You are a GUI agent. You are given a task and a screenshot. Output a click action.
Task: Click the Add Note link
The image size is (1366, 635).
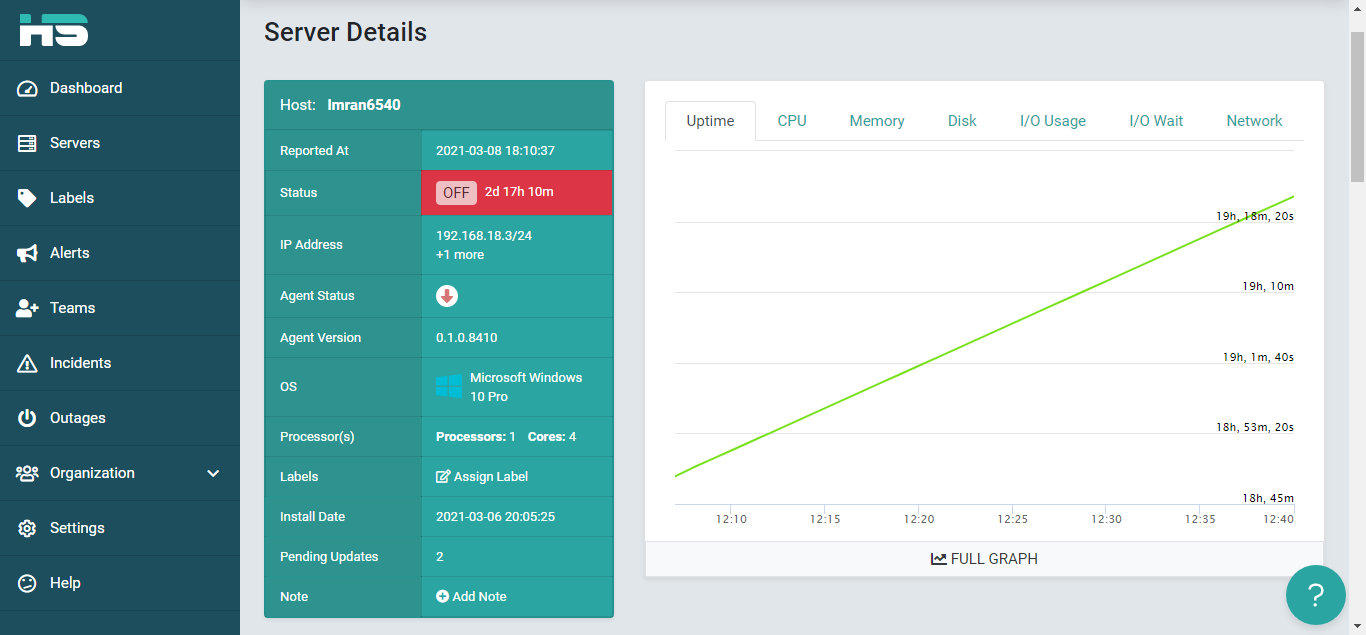471,596
